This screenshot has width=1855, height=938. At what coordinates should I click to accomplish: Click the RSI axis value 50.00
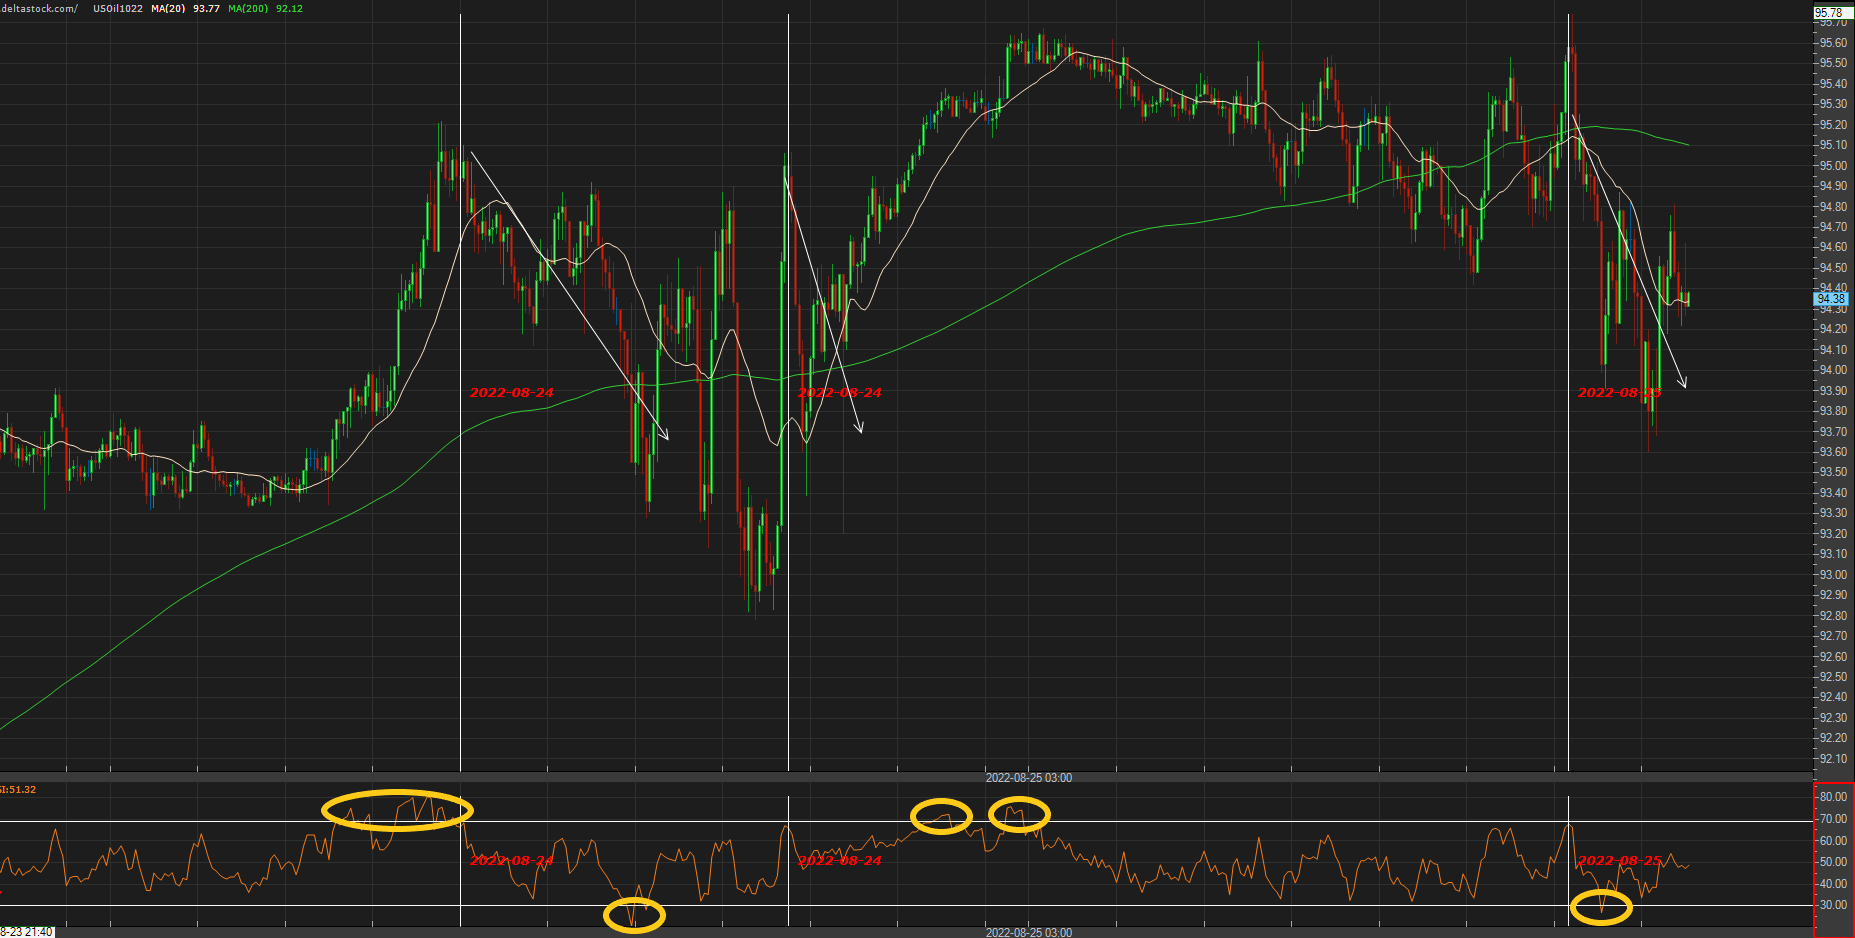1833,862
